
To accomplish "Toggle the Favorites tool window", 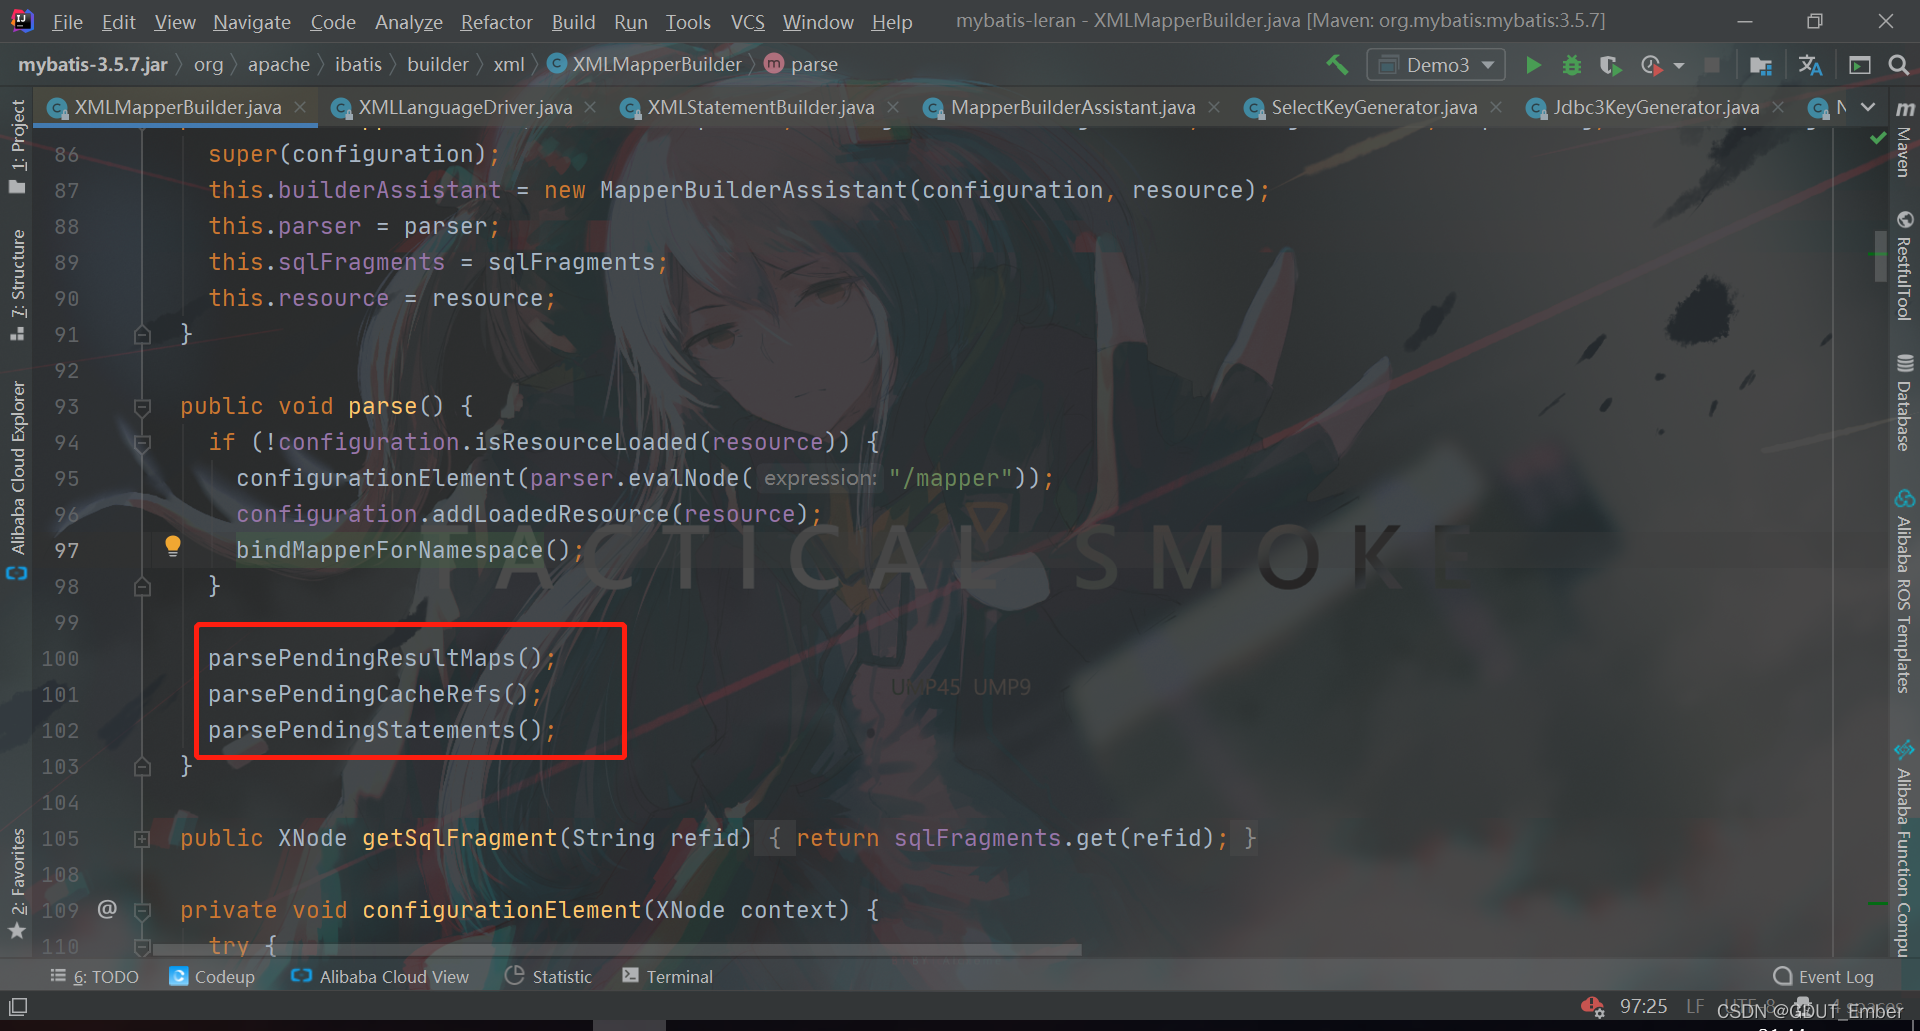I will [17, 884].
